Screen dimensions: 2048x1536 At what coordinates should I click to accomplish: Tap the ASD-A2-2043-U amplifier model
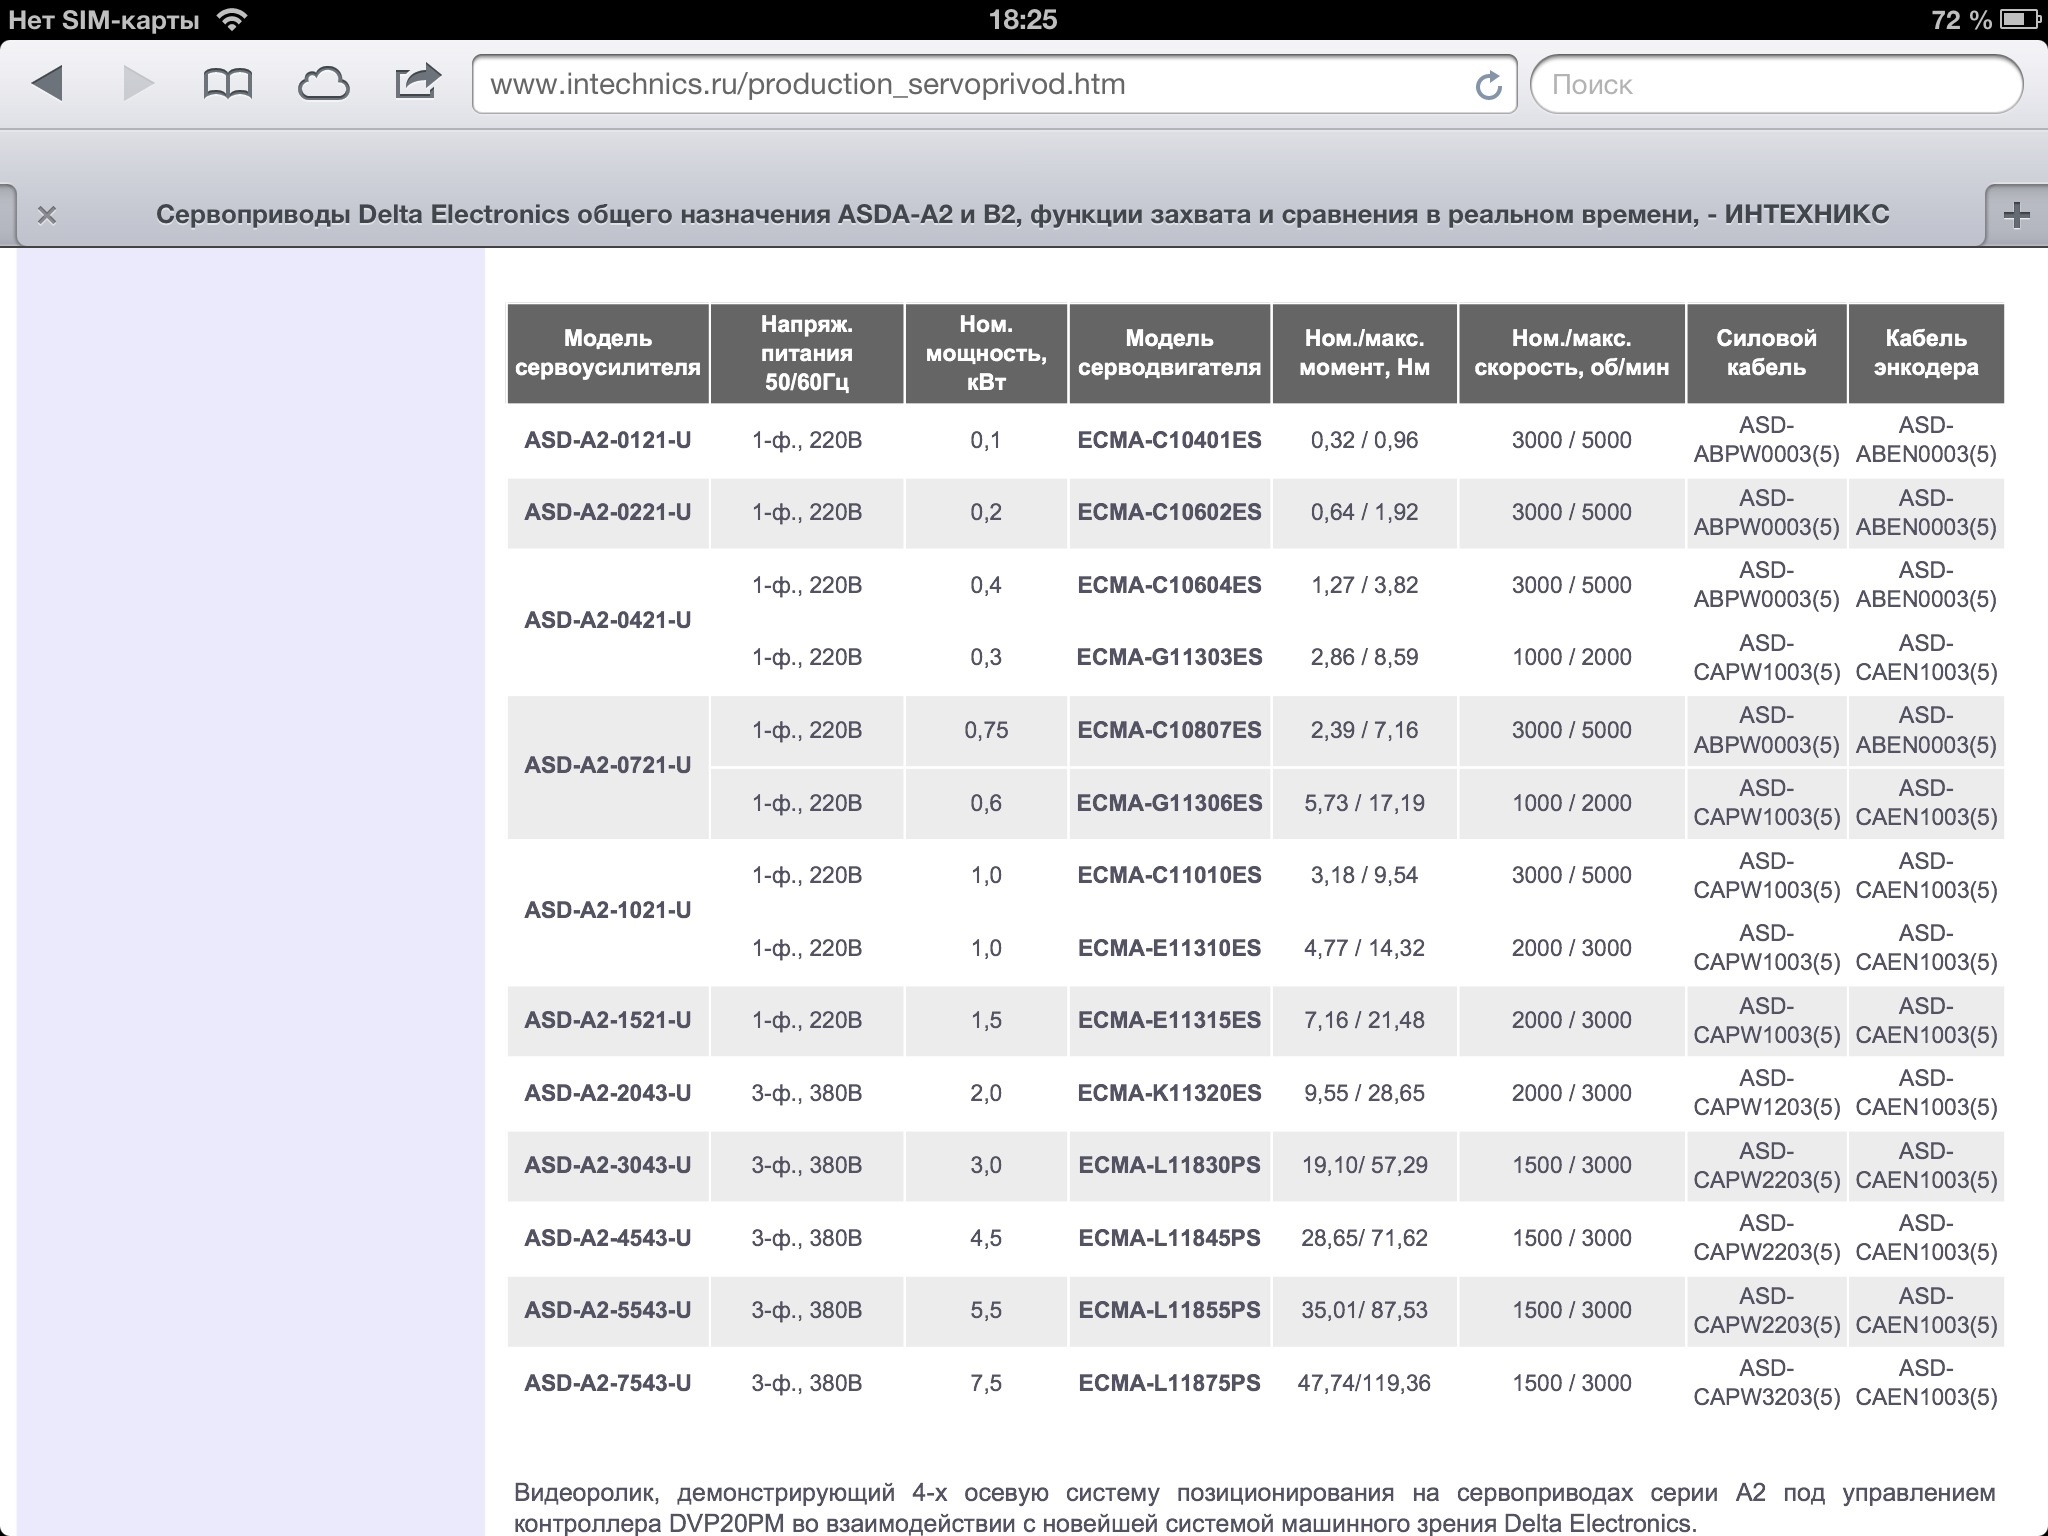coord(608,1093)
